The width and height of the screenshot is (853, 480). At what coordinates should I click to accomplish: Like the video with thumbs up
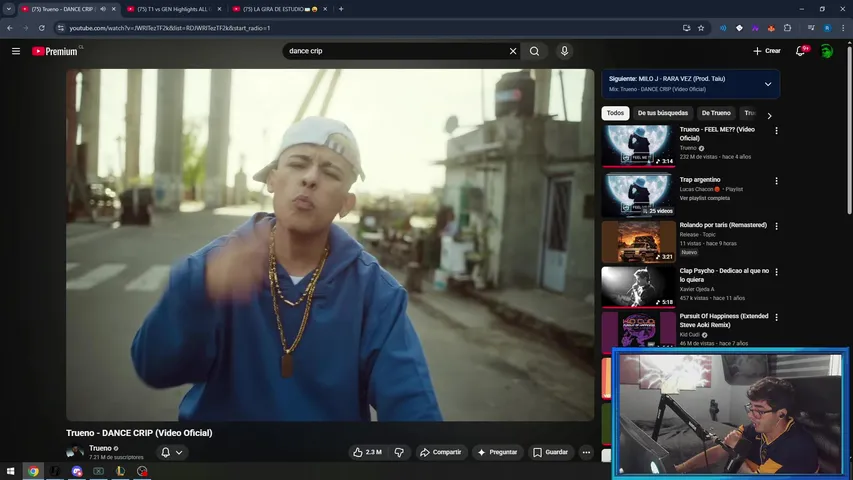tap(367, 452)
